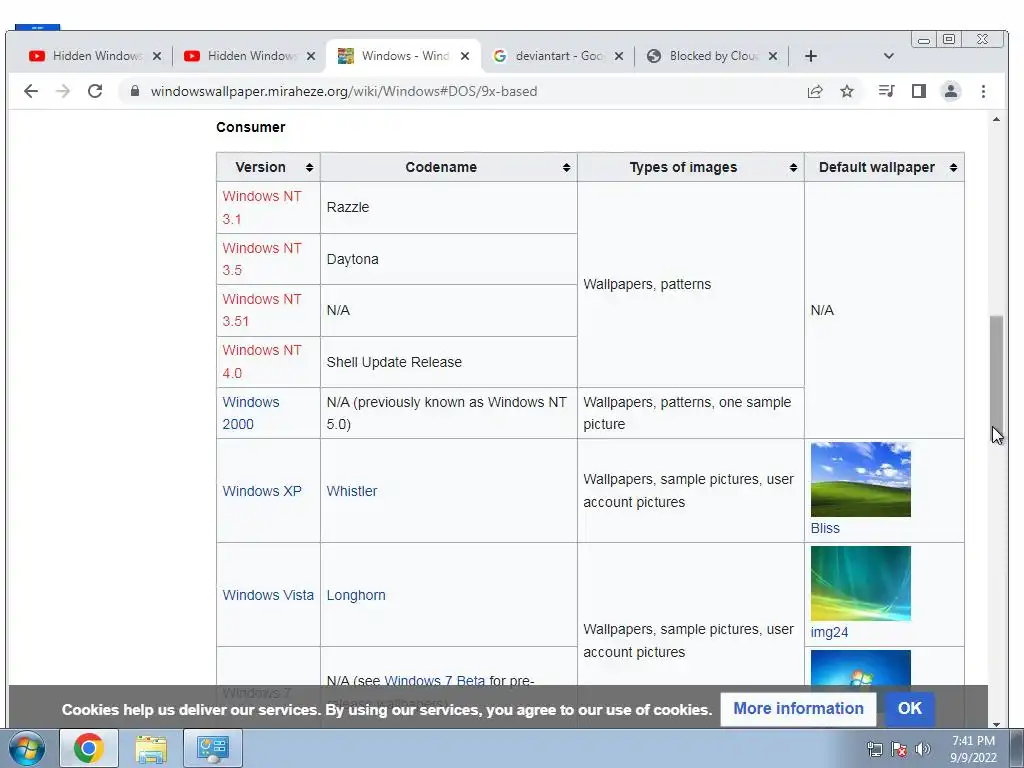Viewport: 1024px width, 768px height.
Task: Click the address bar URL
Action: pos(344,91)
